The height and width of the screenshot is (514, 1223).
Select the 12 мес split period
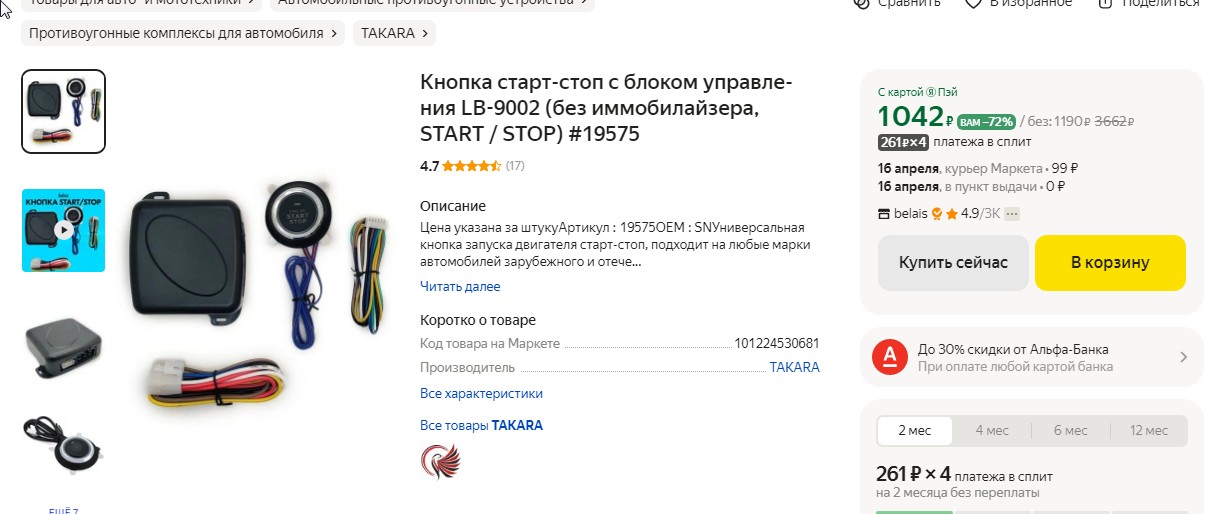click(1149, 430)
